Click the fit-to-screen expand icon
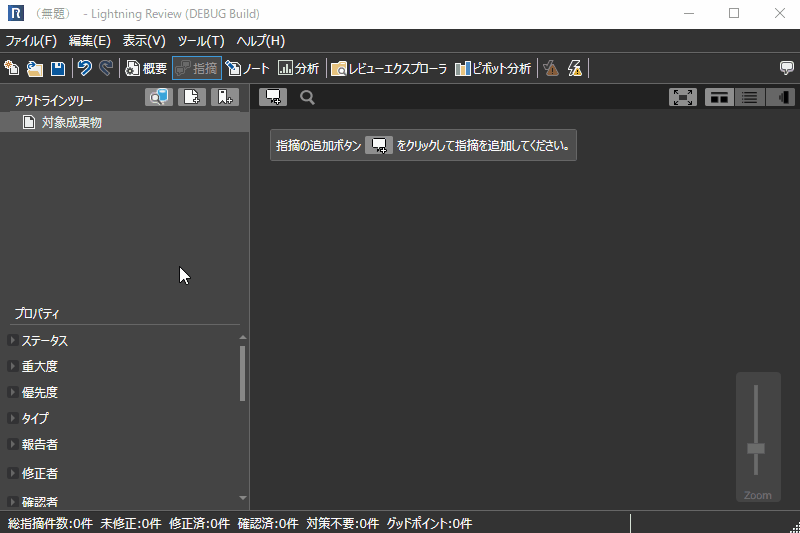This screenshot has width=800, height=533. (x=683, y=97)
